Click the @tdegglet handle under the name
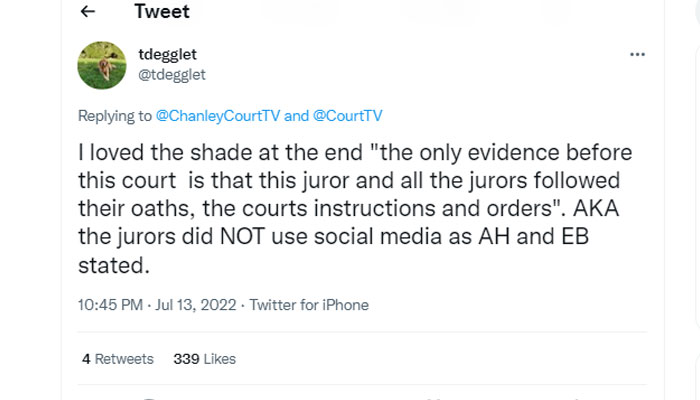 click(171, 75)
